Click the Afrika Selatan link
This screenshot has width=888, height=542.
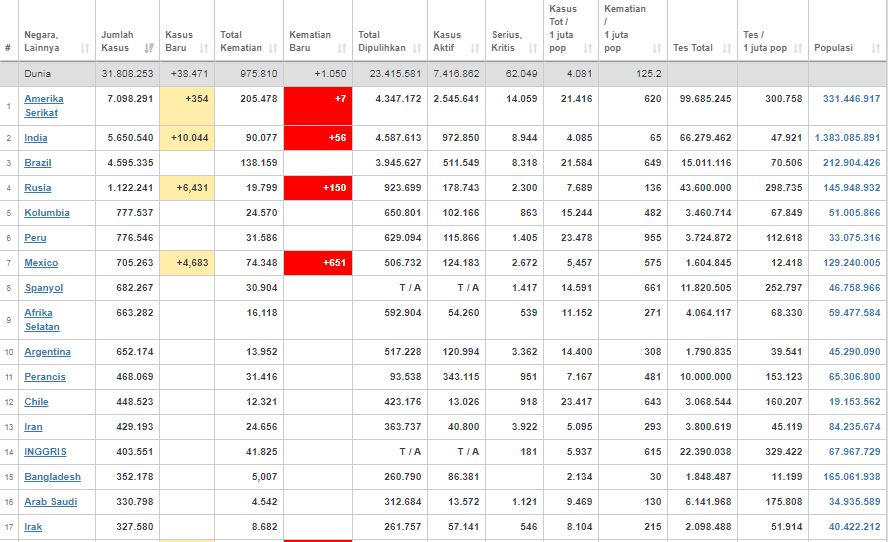point(41,319)
